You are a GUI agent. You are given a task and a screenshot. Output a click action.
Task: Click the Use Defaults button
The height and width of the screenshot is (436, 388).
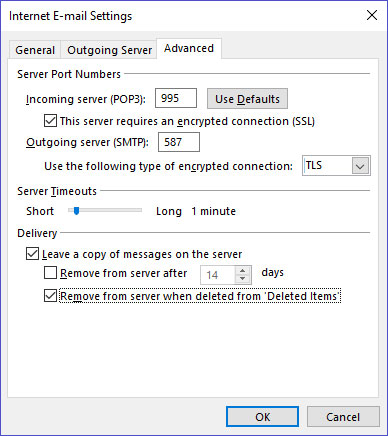click(247, 99)
